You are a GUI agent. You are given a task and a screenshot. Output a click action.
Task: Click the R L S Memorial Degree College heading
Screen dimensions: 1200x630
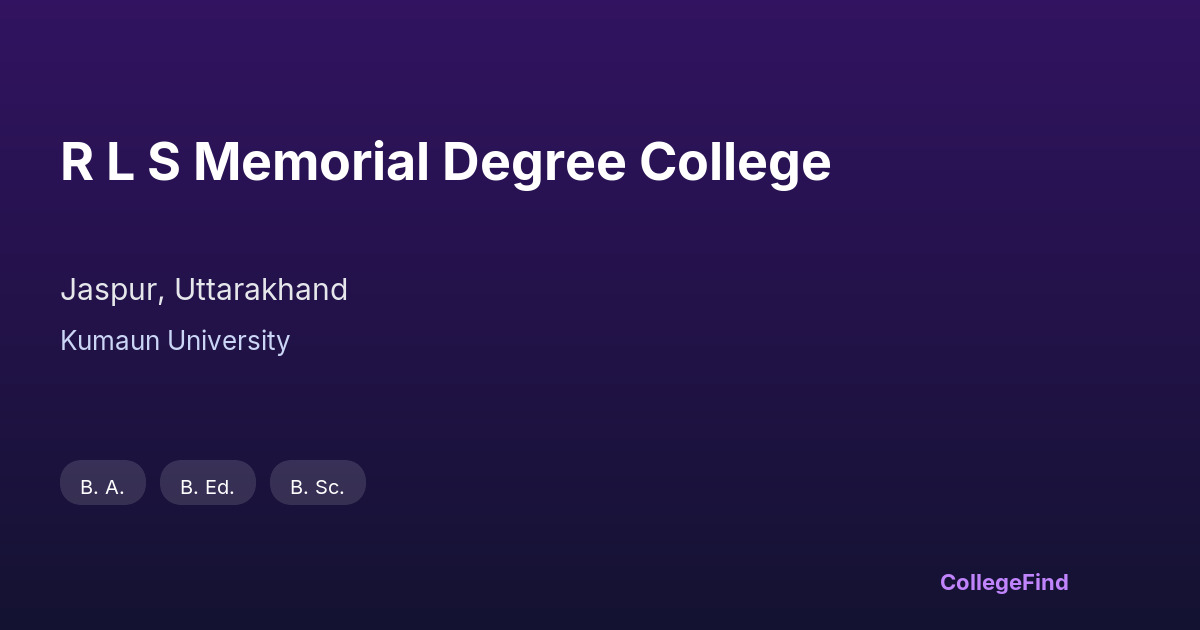click(445, 162)
